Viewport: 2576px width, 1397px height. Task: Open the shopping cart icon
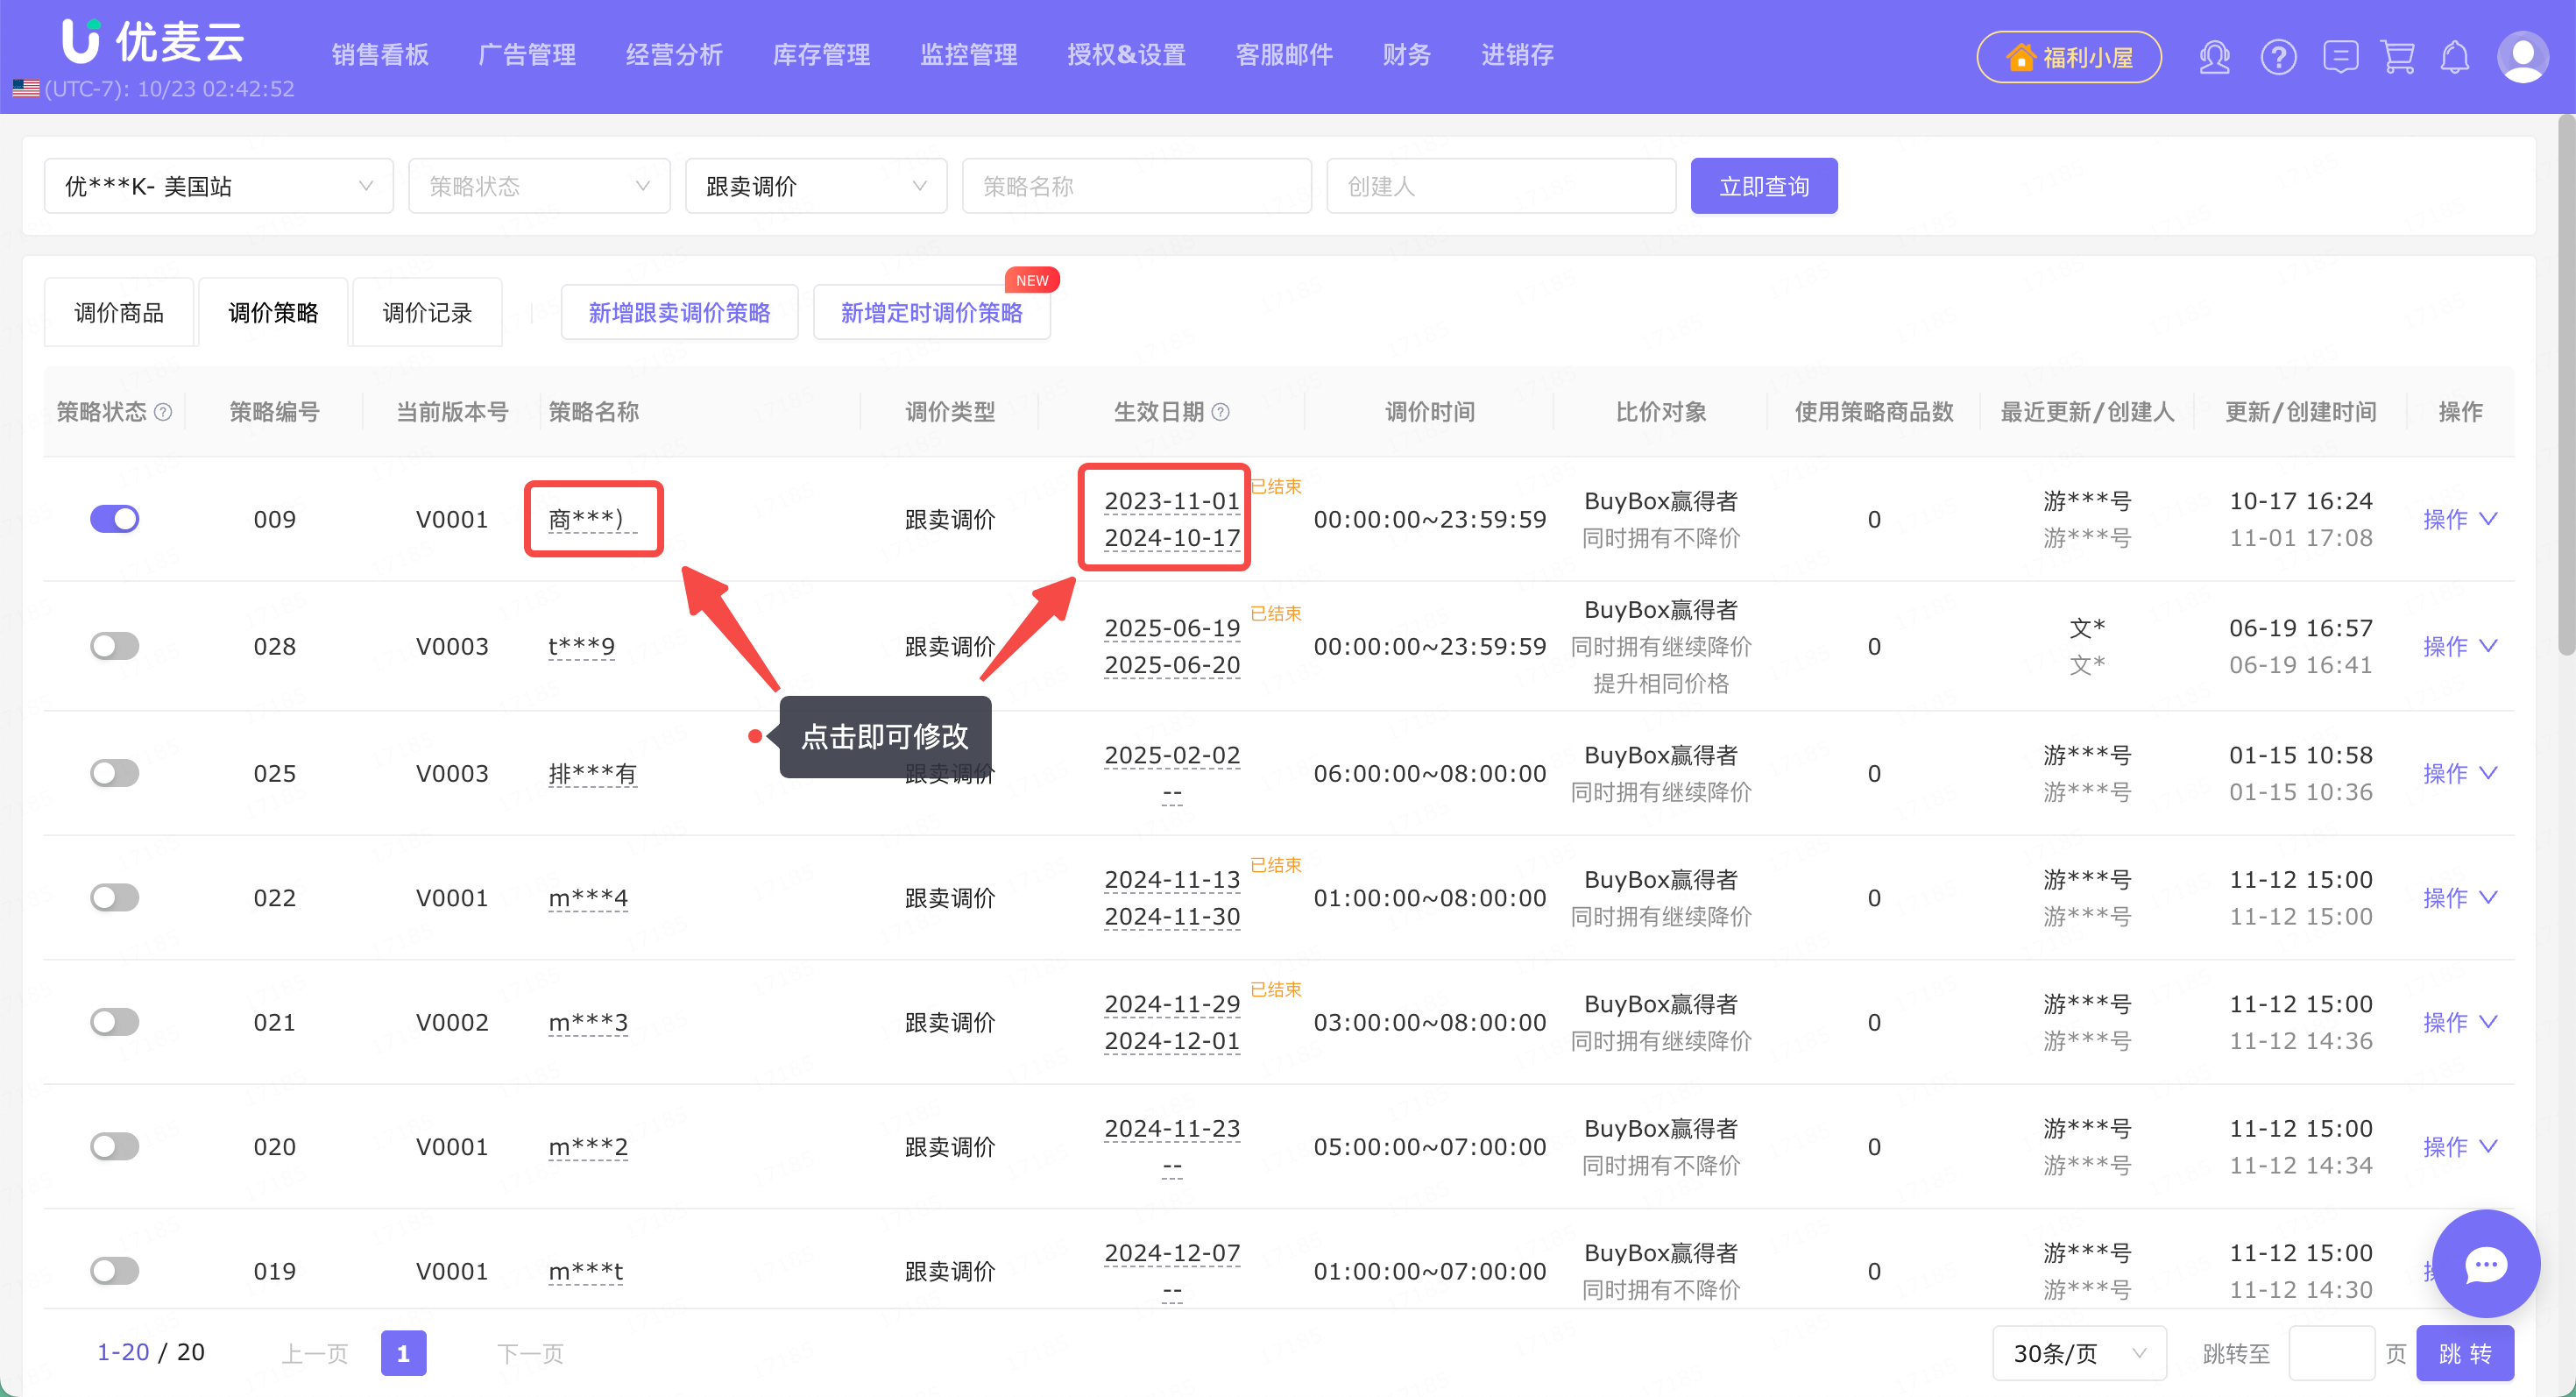click(x=2398, y=57)
